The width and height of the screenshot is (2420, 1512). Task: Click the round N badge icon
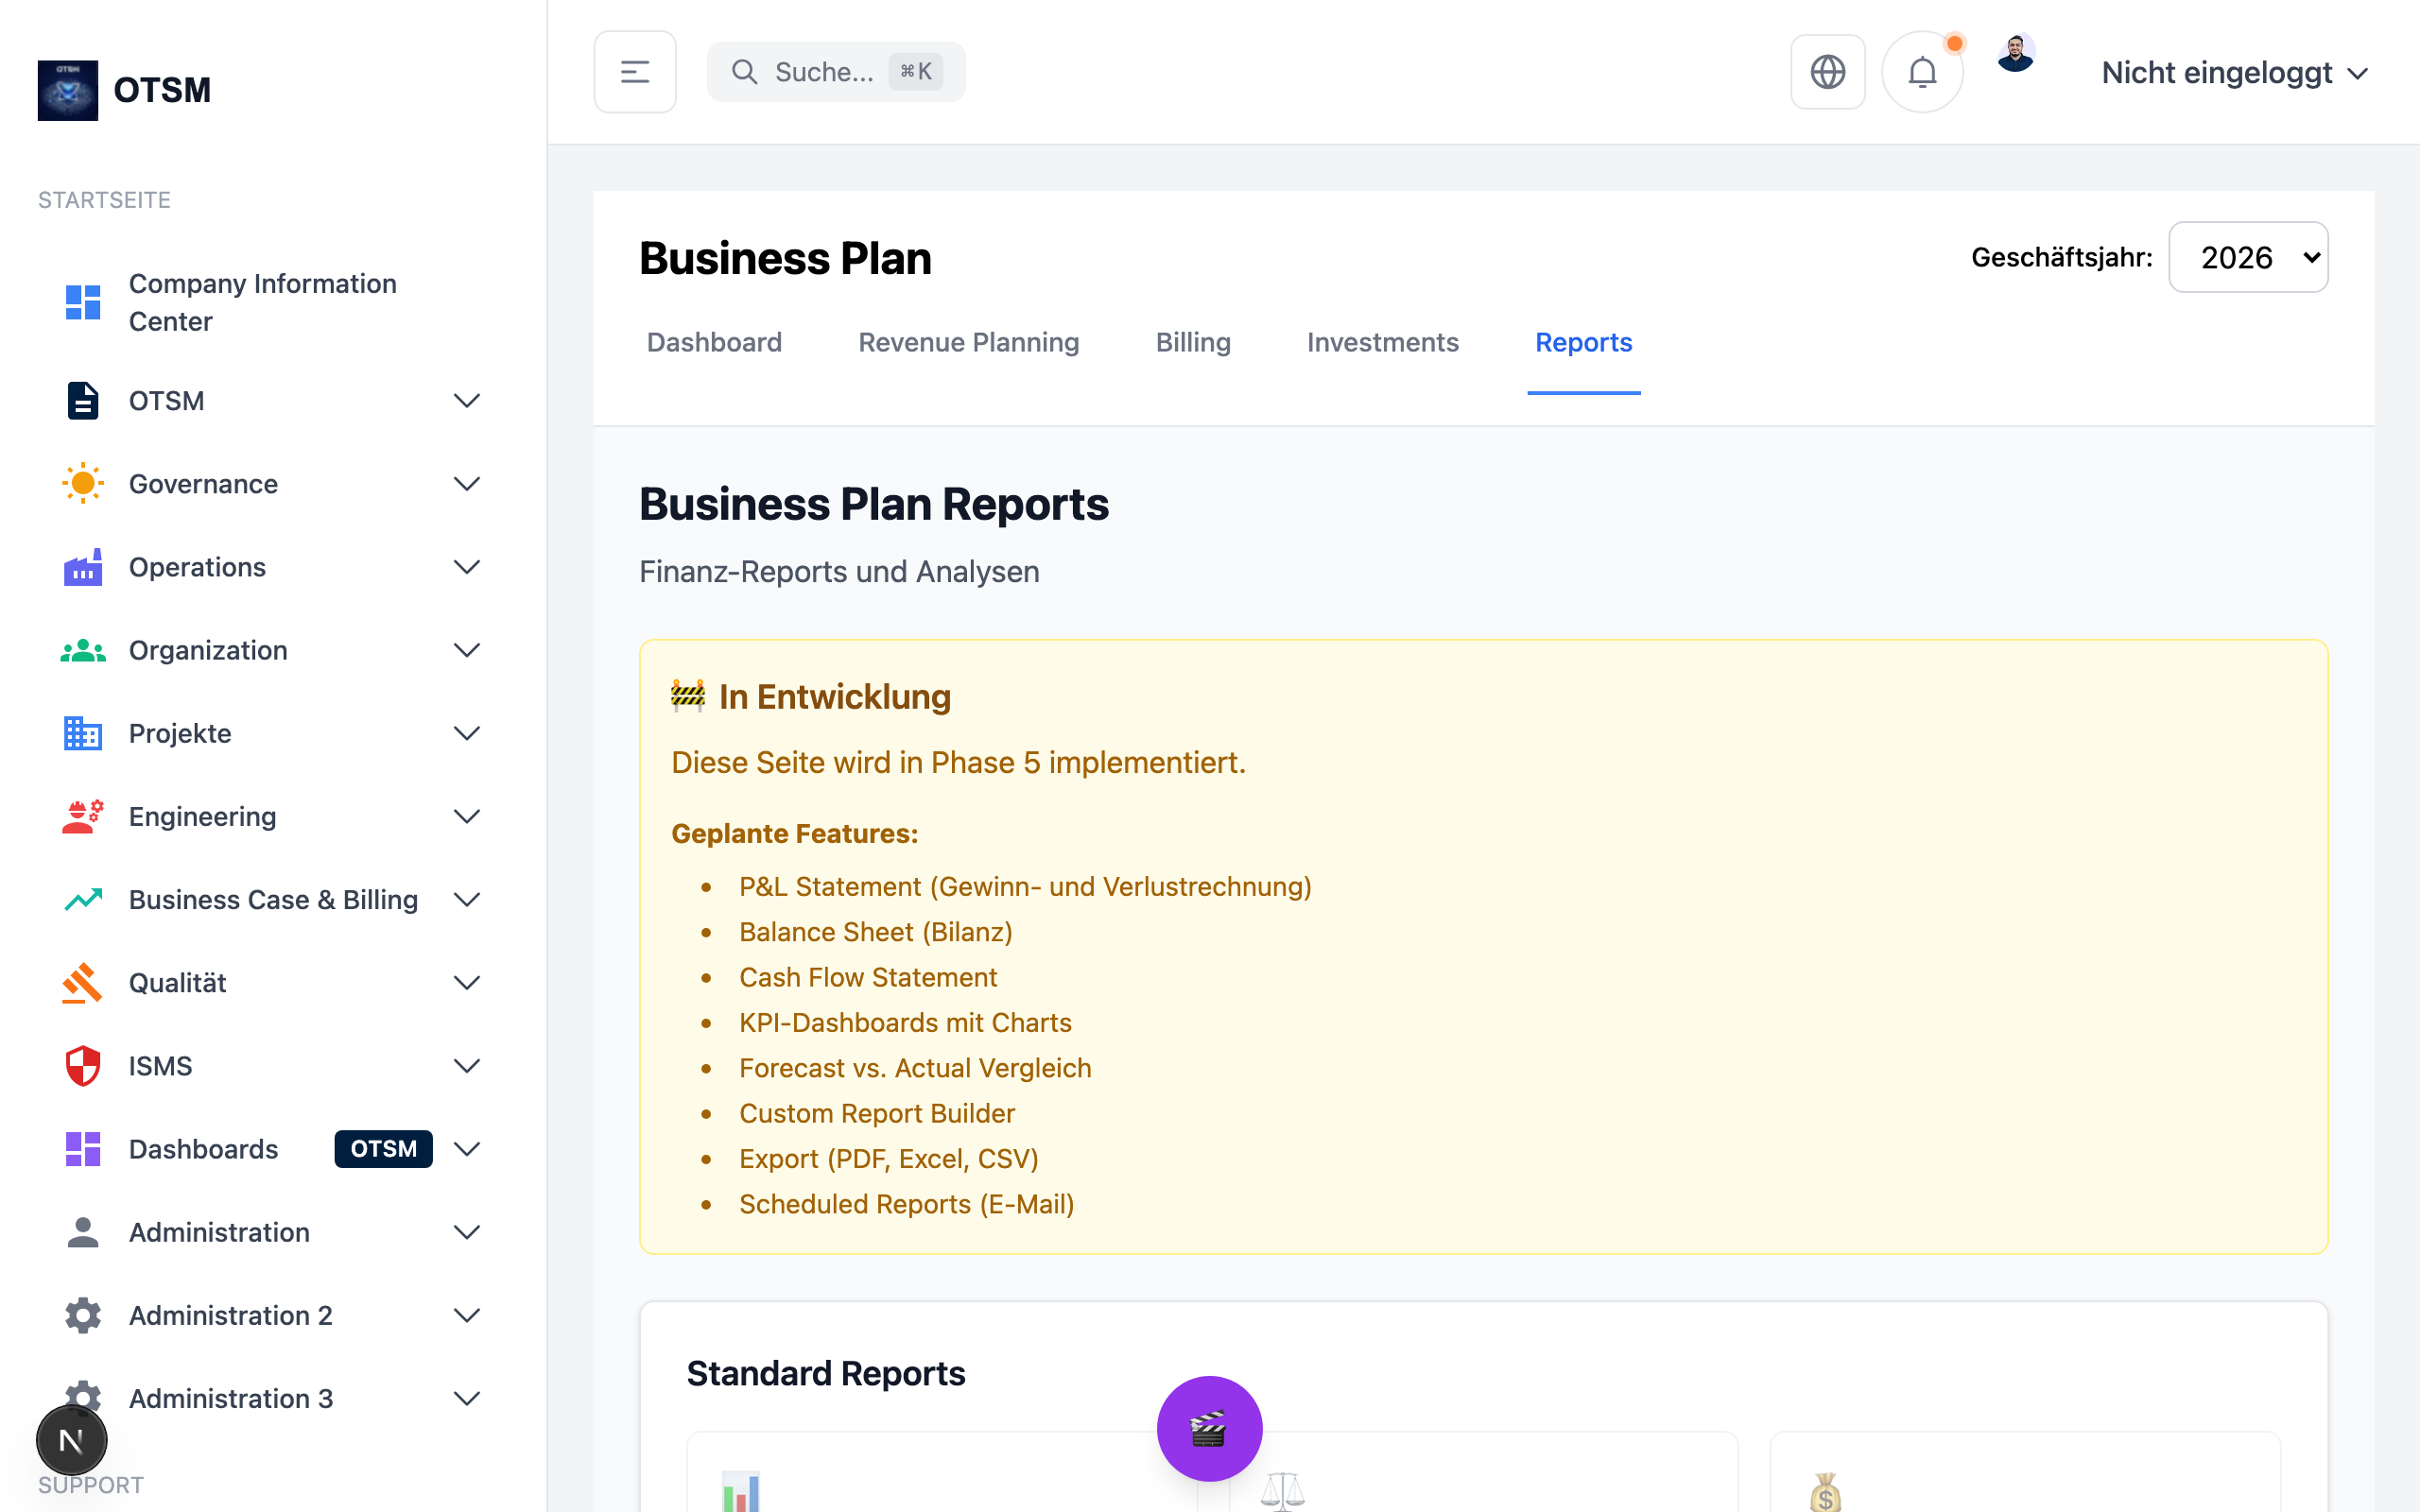[71, 1440]
